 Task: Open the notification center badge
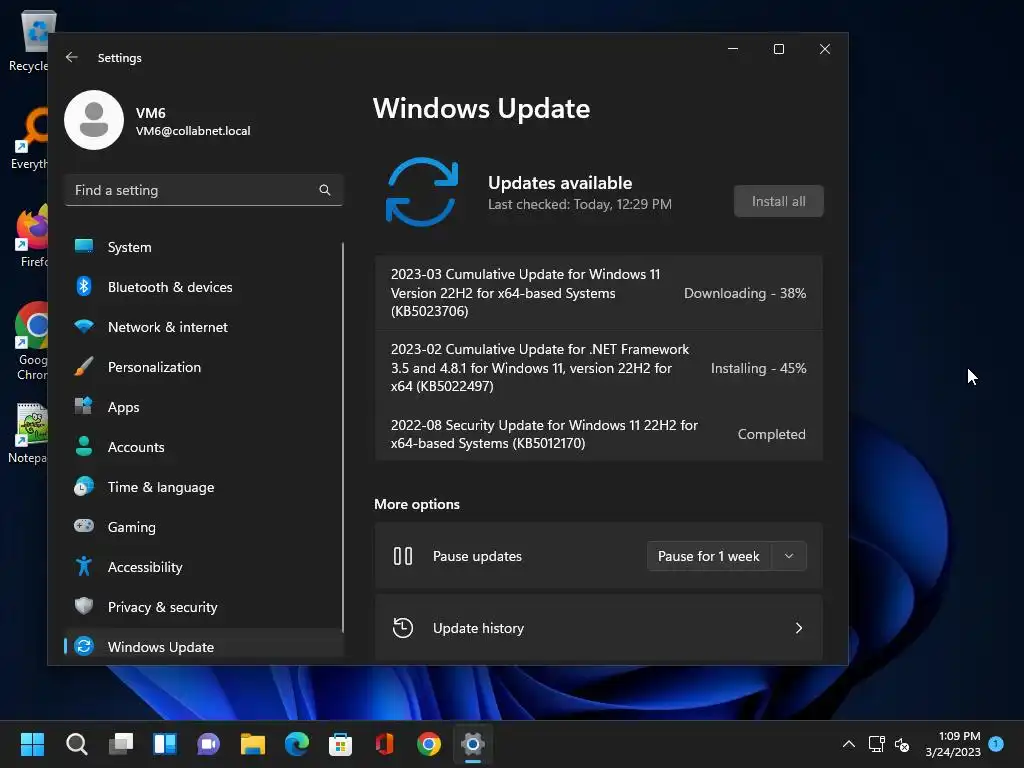click(x=996, y=744)
